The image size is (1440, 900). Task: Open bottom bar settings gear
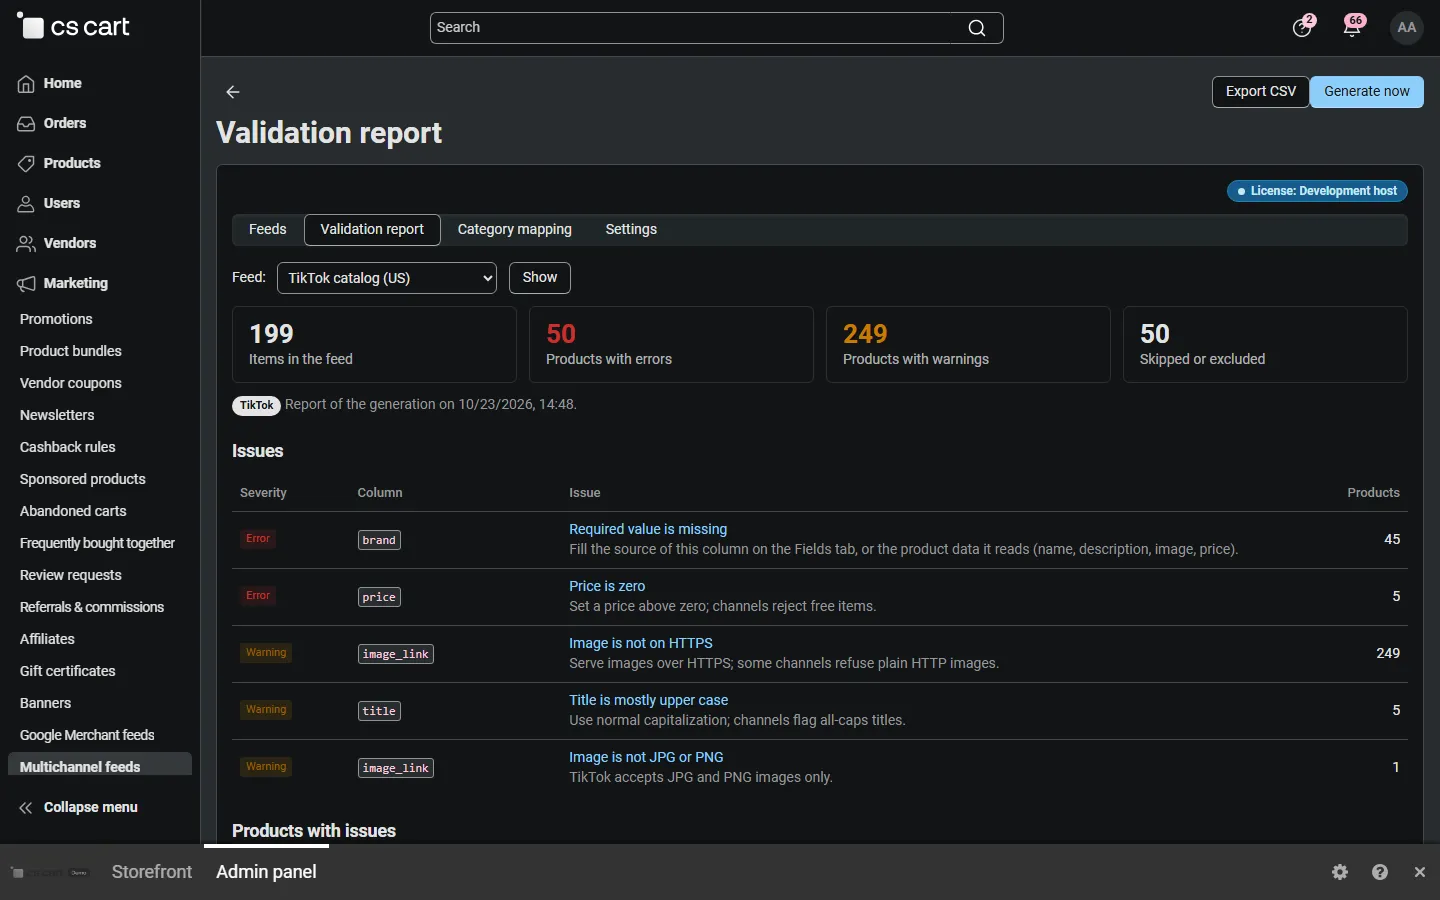[x=1340, y=872]
